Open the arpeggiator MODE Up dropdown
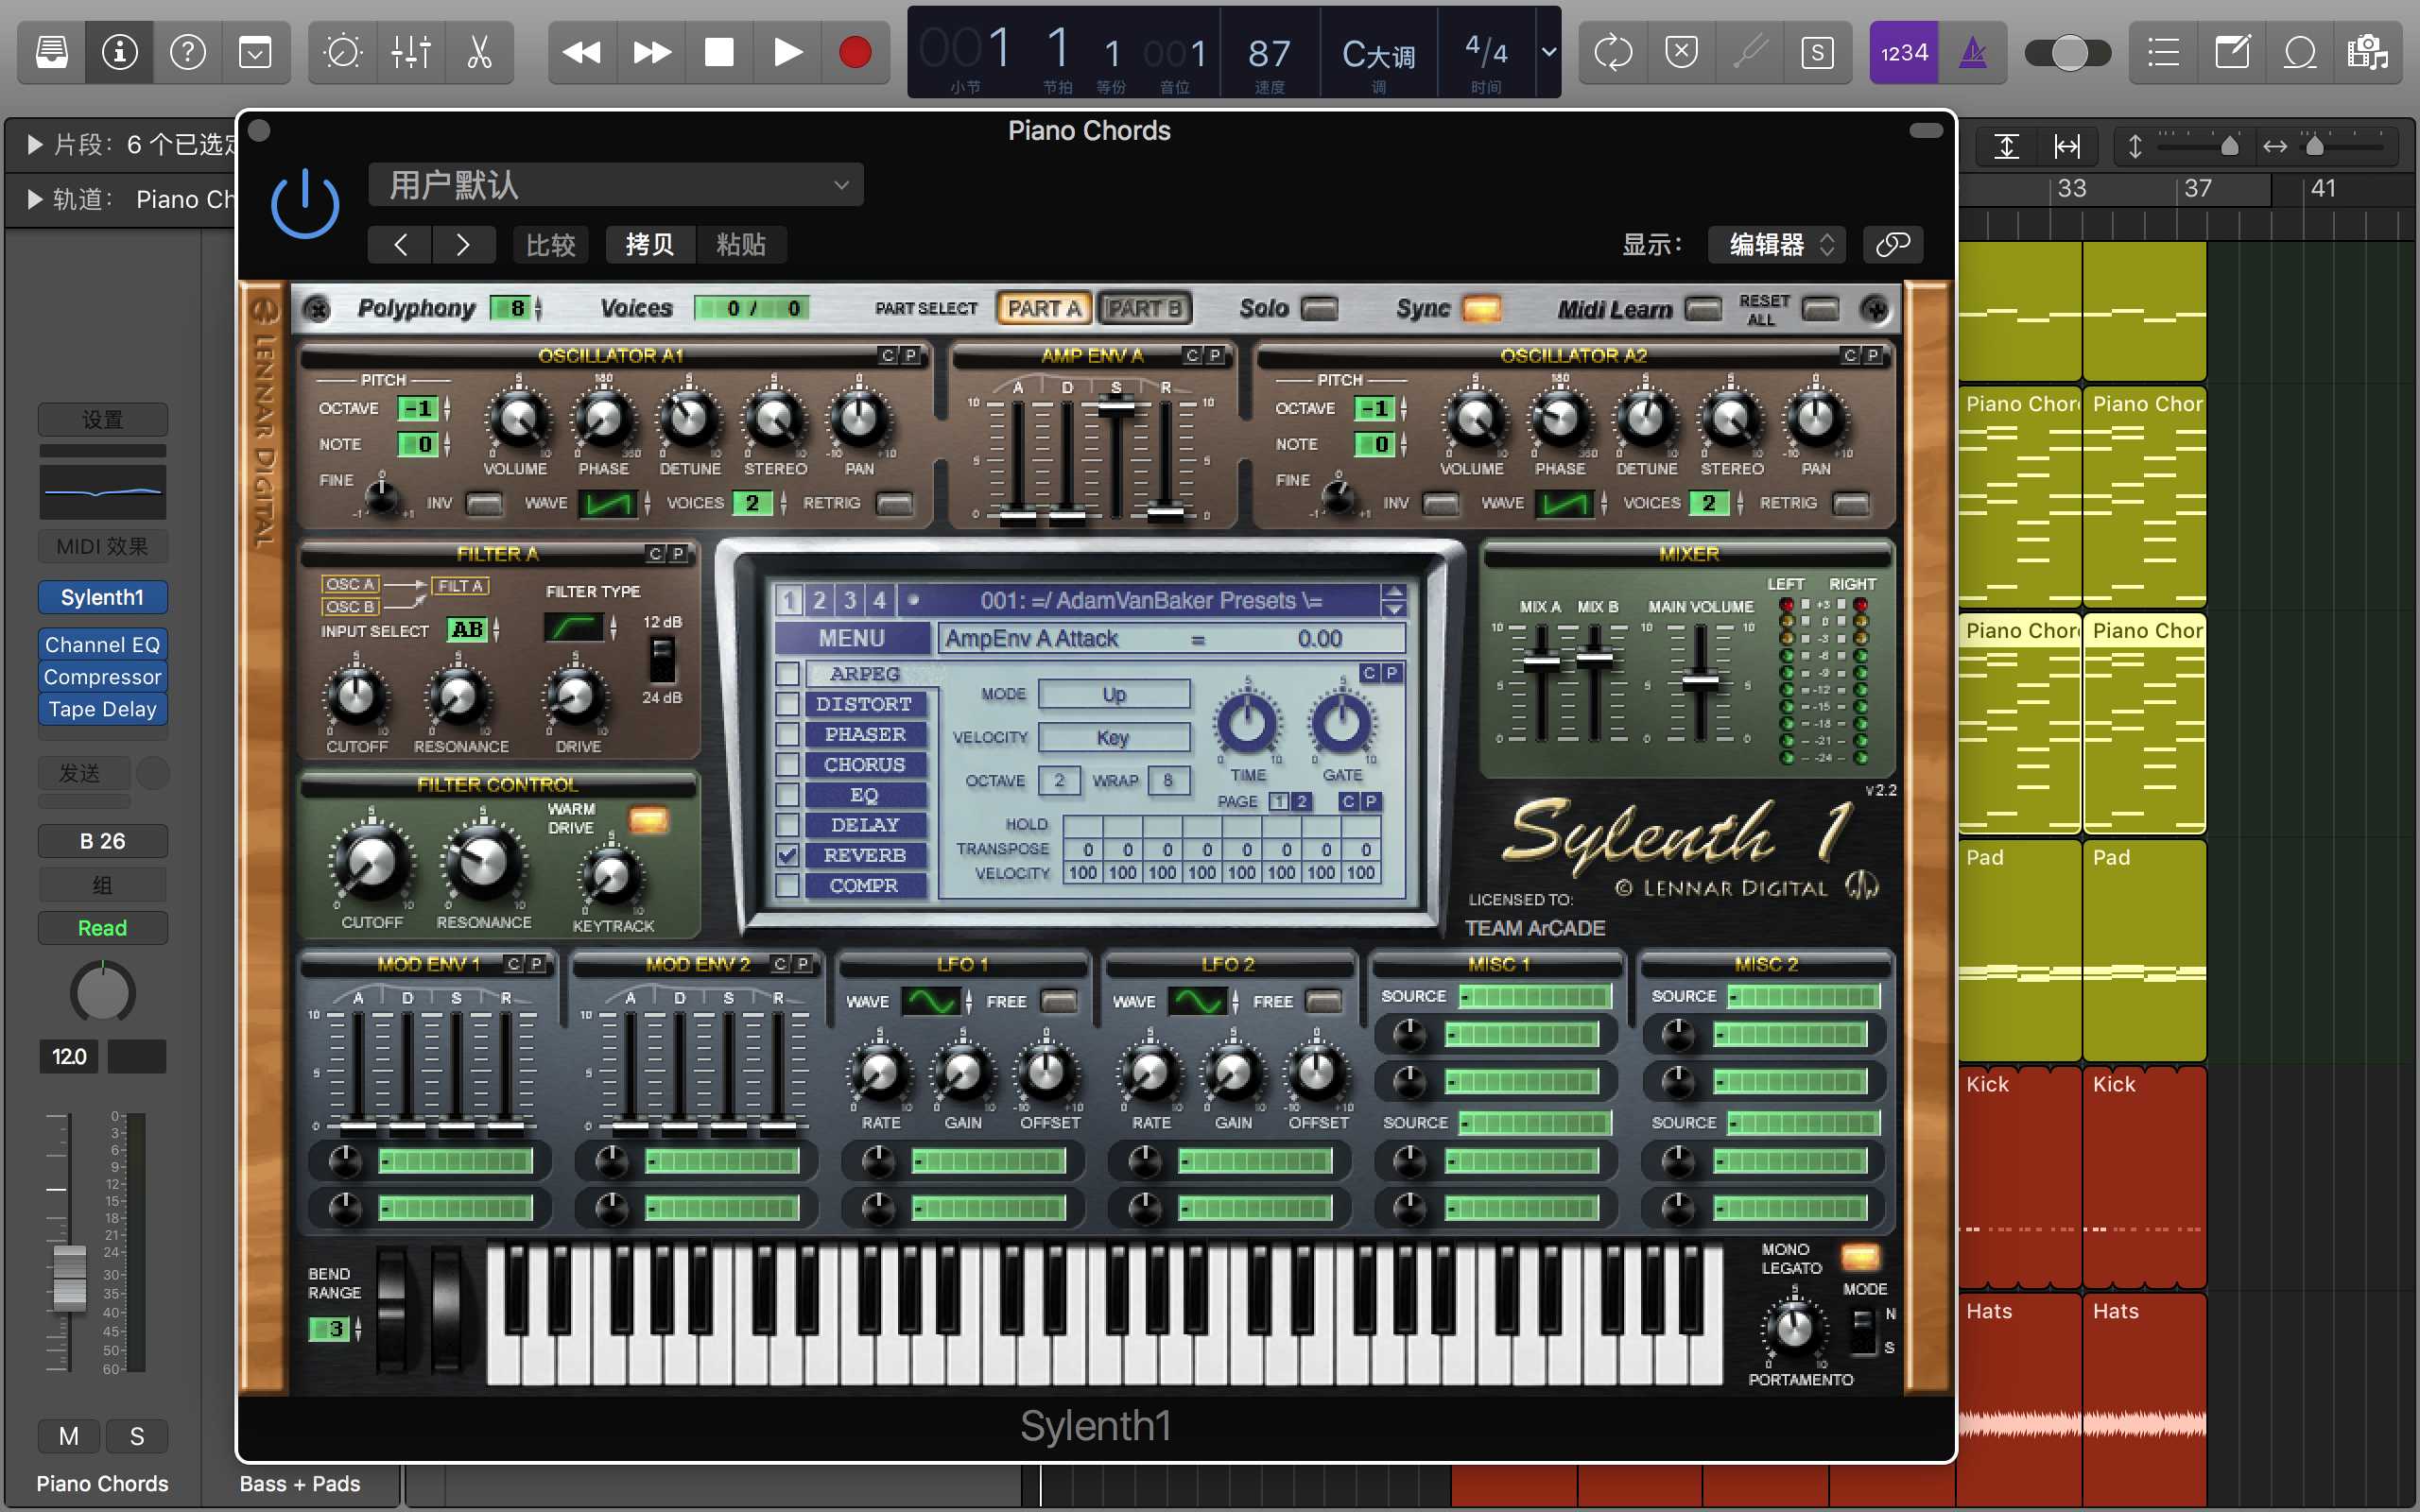The height and width of the screenshot is (1512, 2420). (1114, 694)
